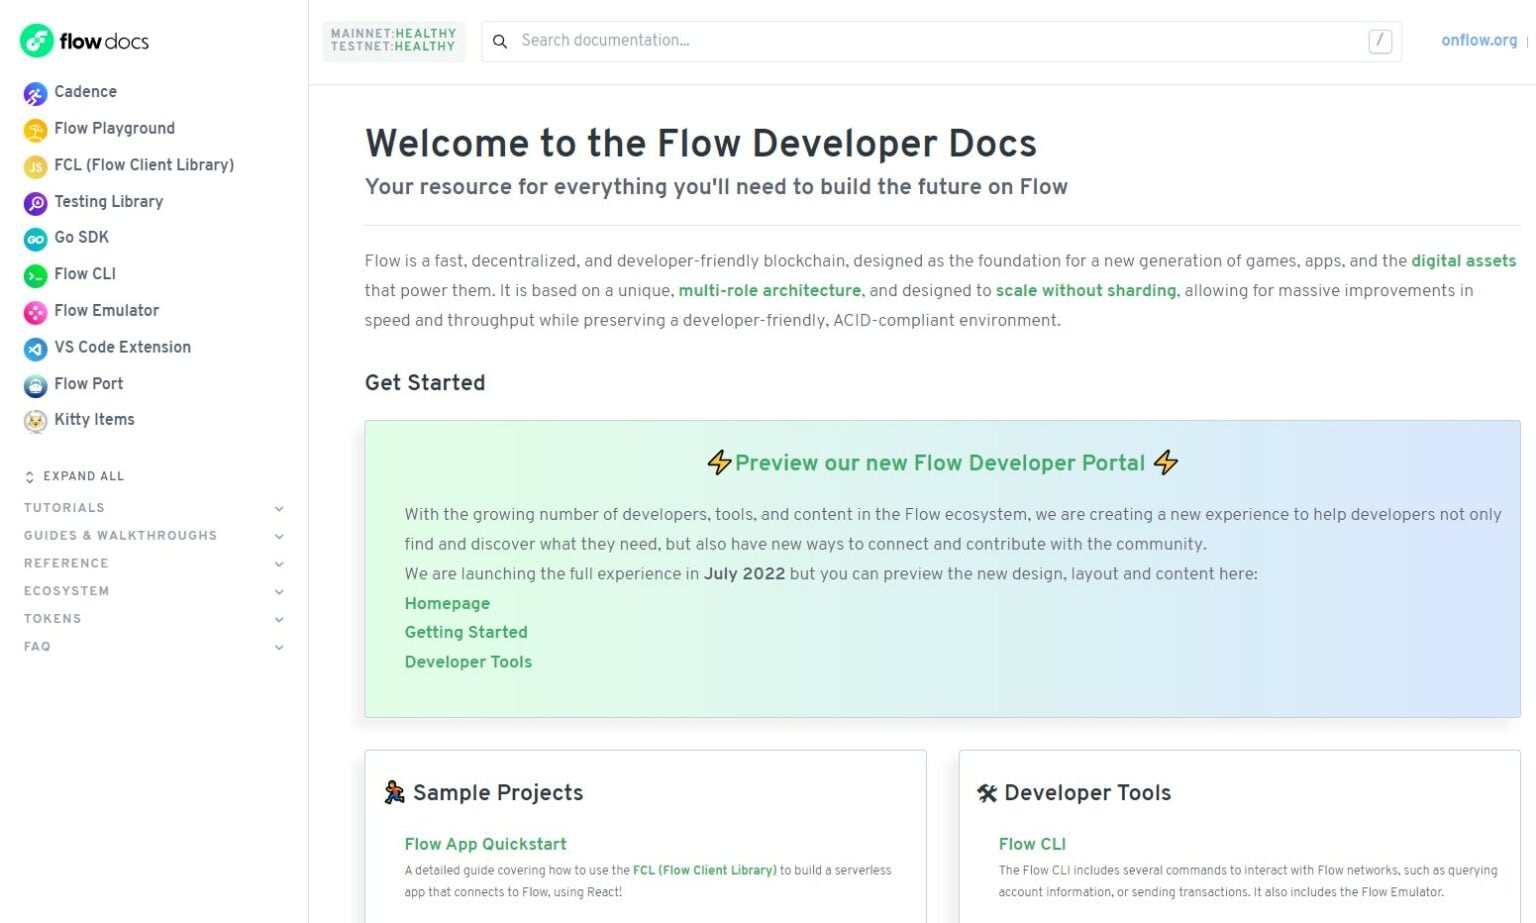Screen dimensions: 1536x923
Task: Click the Flow CLI terminal icon
Action: click(35, 276)
